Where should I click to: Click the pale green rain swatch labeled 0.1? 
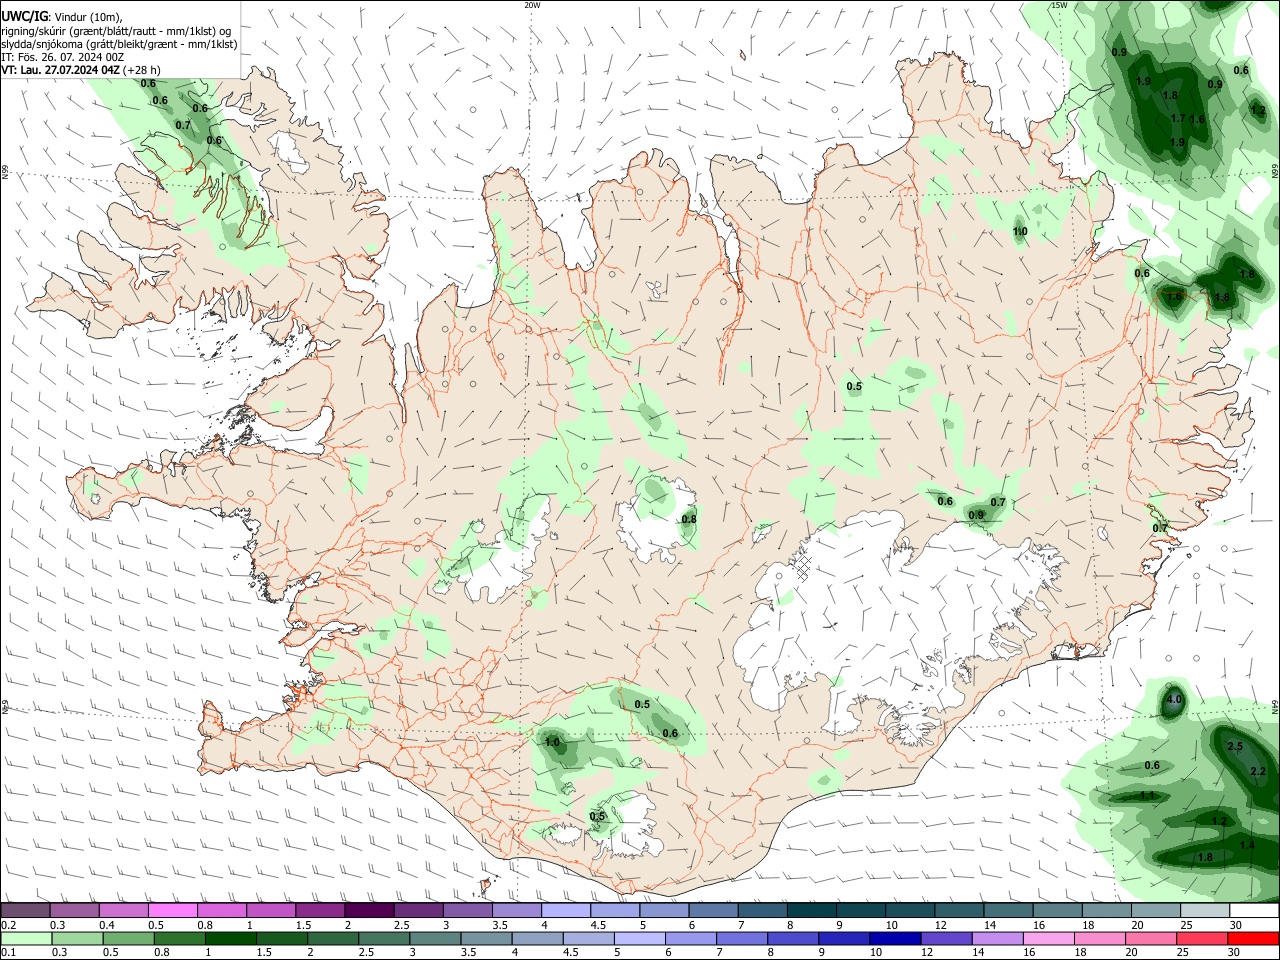click(x=25, y=939)
